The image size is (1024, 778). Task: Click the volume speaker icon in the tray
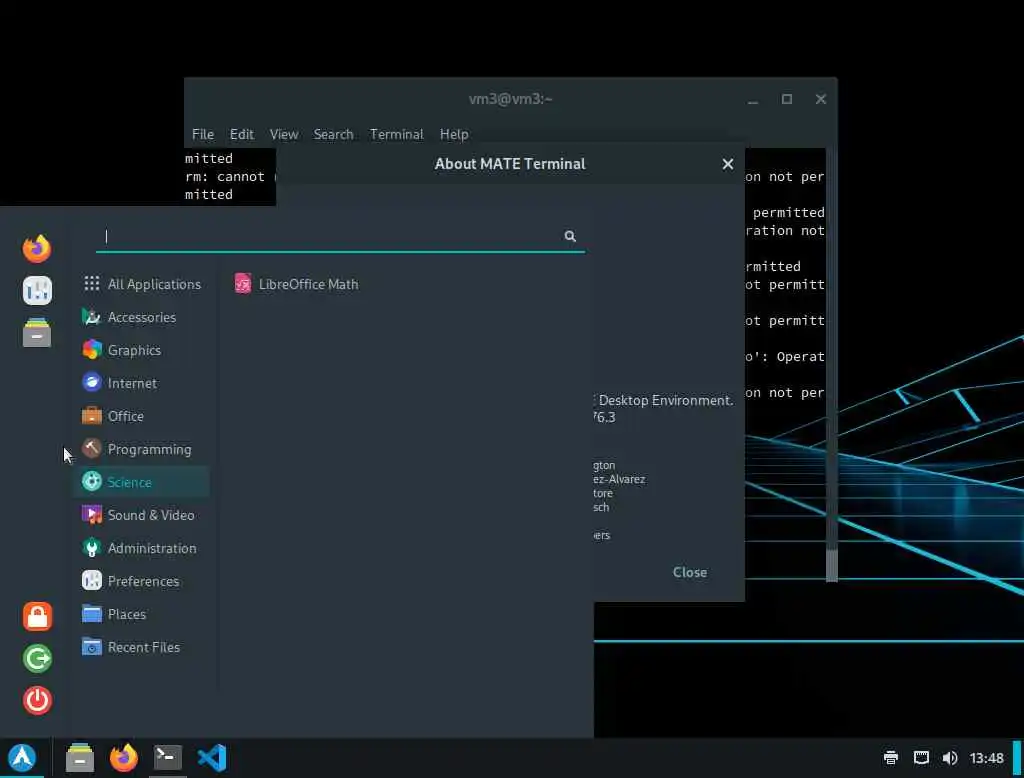click(950, 758)
